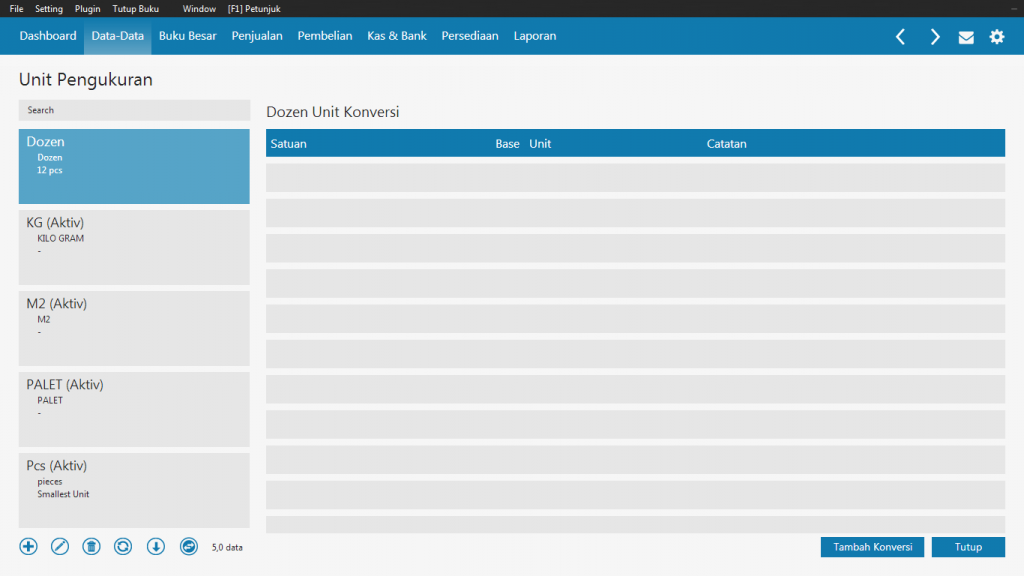Click the edit unit pencil icon
Screen dimensions: 1024x576
click(60, 546)
